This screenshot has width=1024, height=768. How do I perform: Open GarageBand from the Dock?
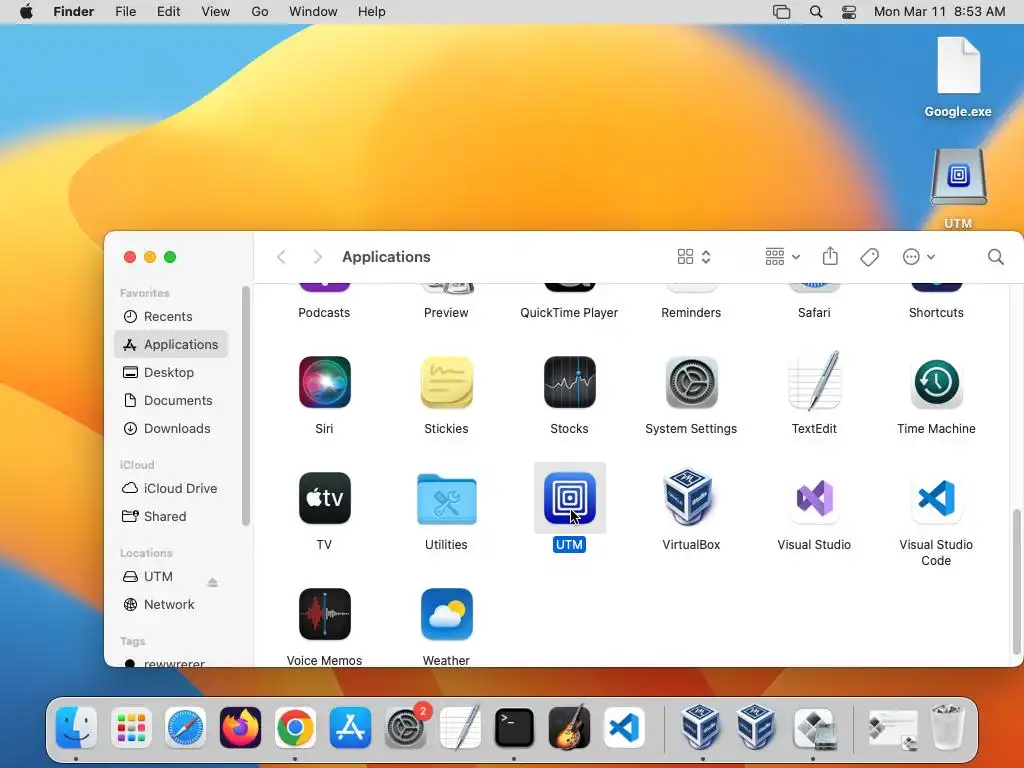(569, 728)
